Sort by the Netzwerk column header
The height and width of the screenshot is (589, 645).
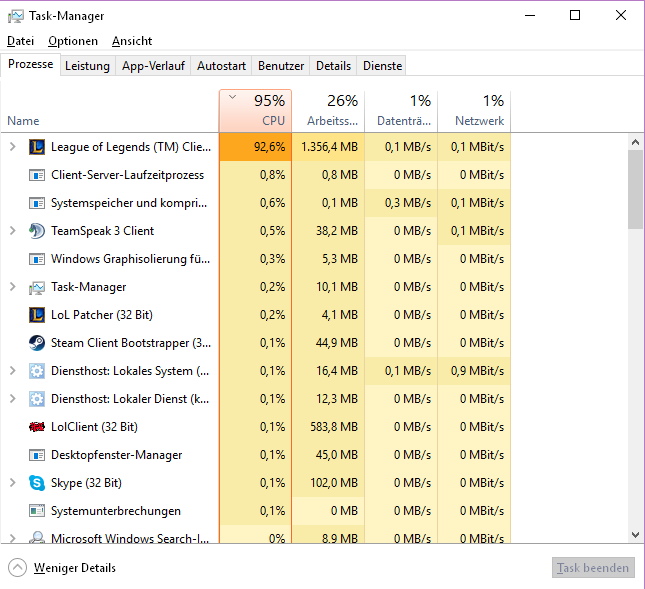474,111
